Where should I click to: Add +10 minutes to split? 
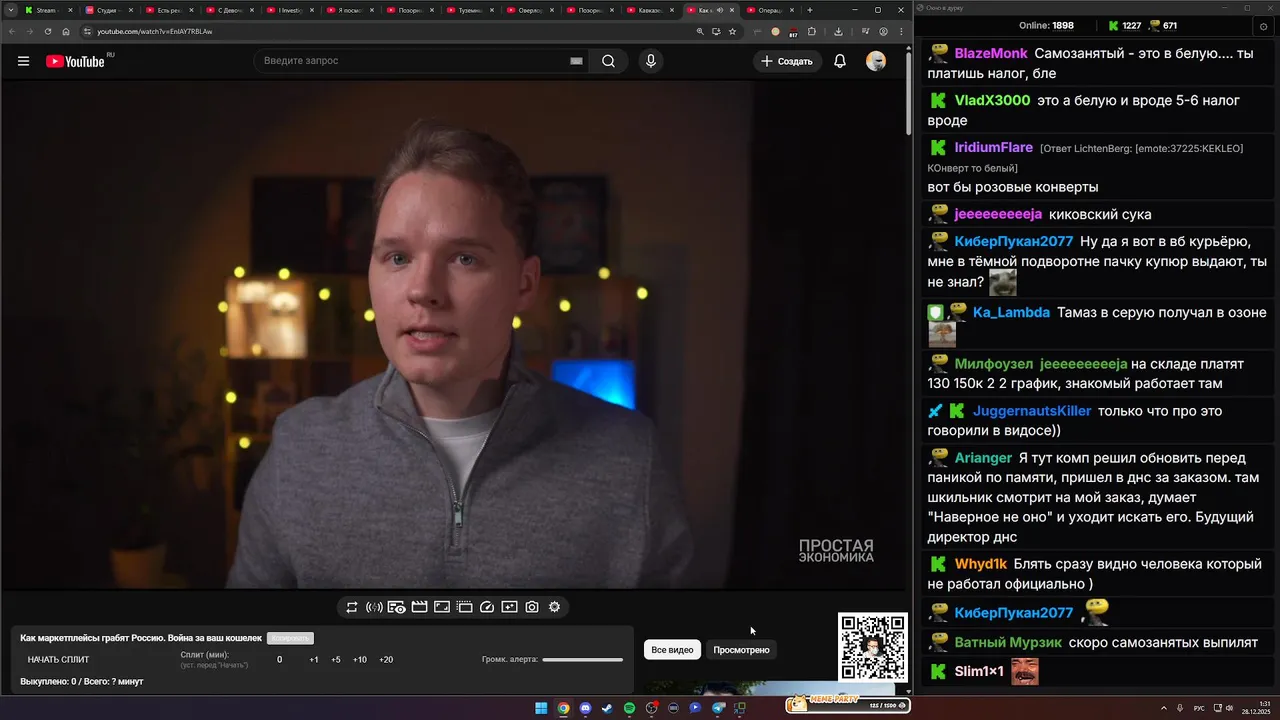[x=360, y=660]
